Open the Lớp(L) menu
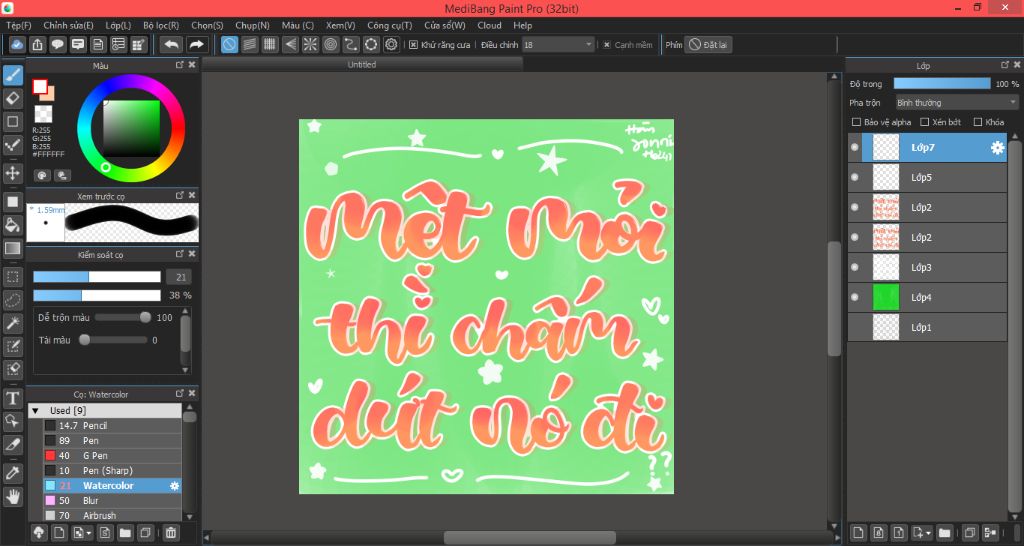This screenshot has height=546, width=1024. coord(118,25)
